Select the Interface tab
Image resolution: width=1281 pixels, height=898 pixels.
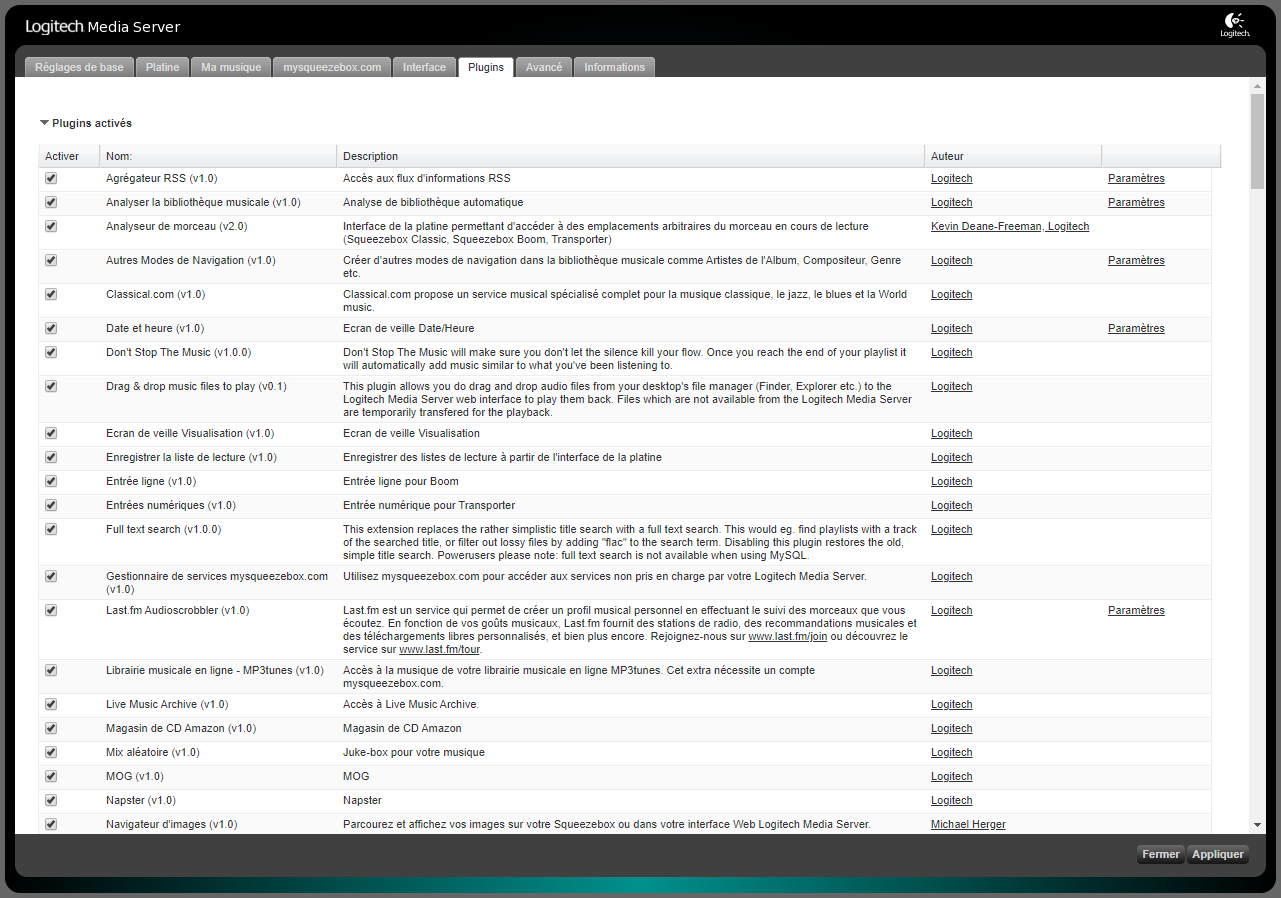pos(424,67)
